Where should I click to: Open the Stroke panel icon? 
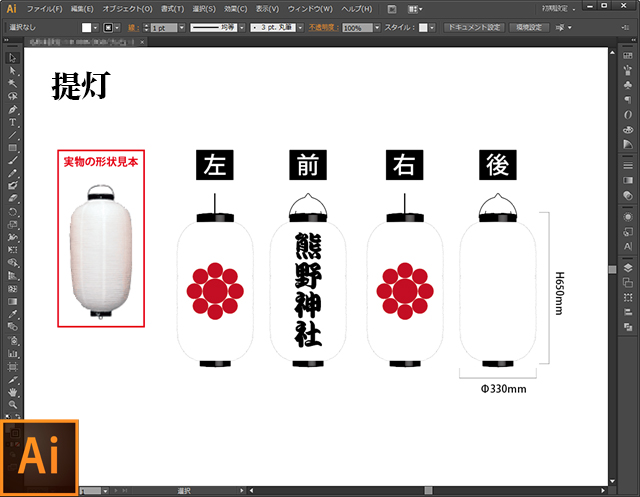[x=628, y=165]
